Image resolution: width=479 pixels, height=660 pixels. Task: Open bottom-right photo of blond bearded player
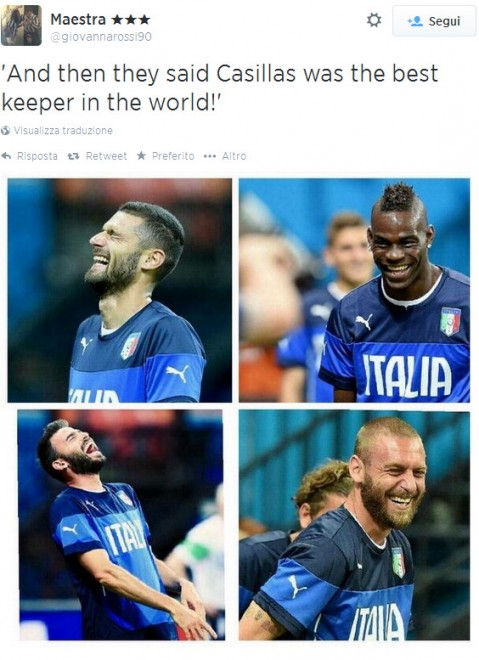click(x=354, y=526)
